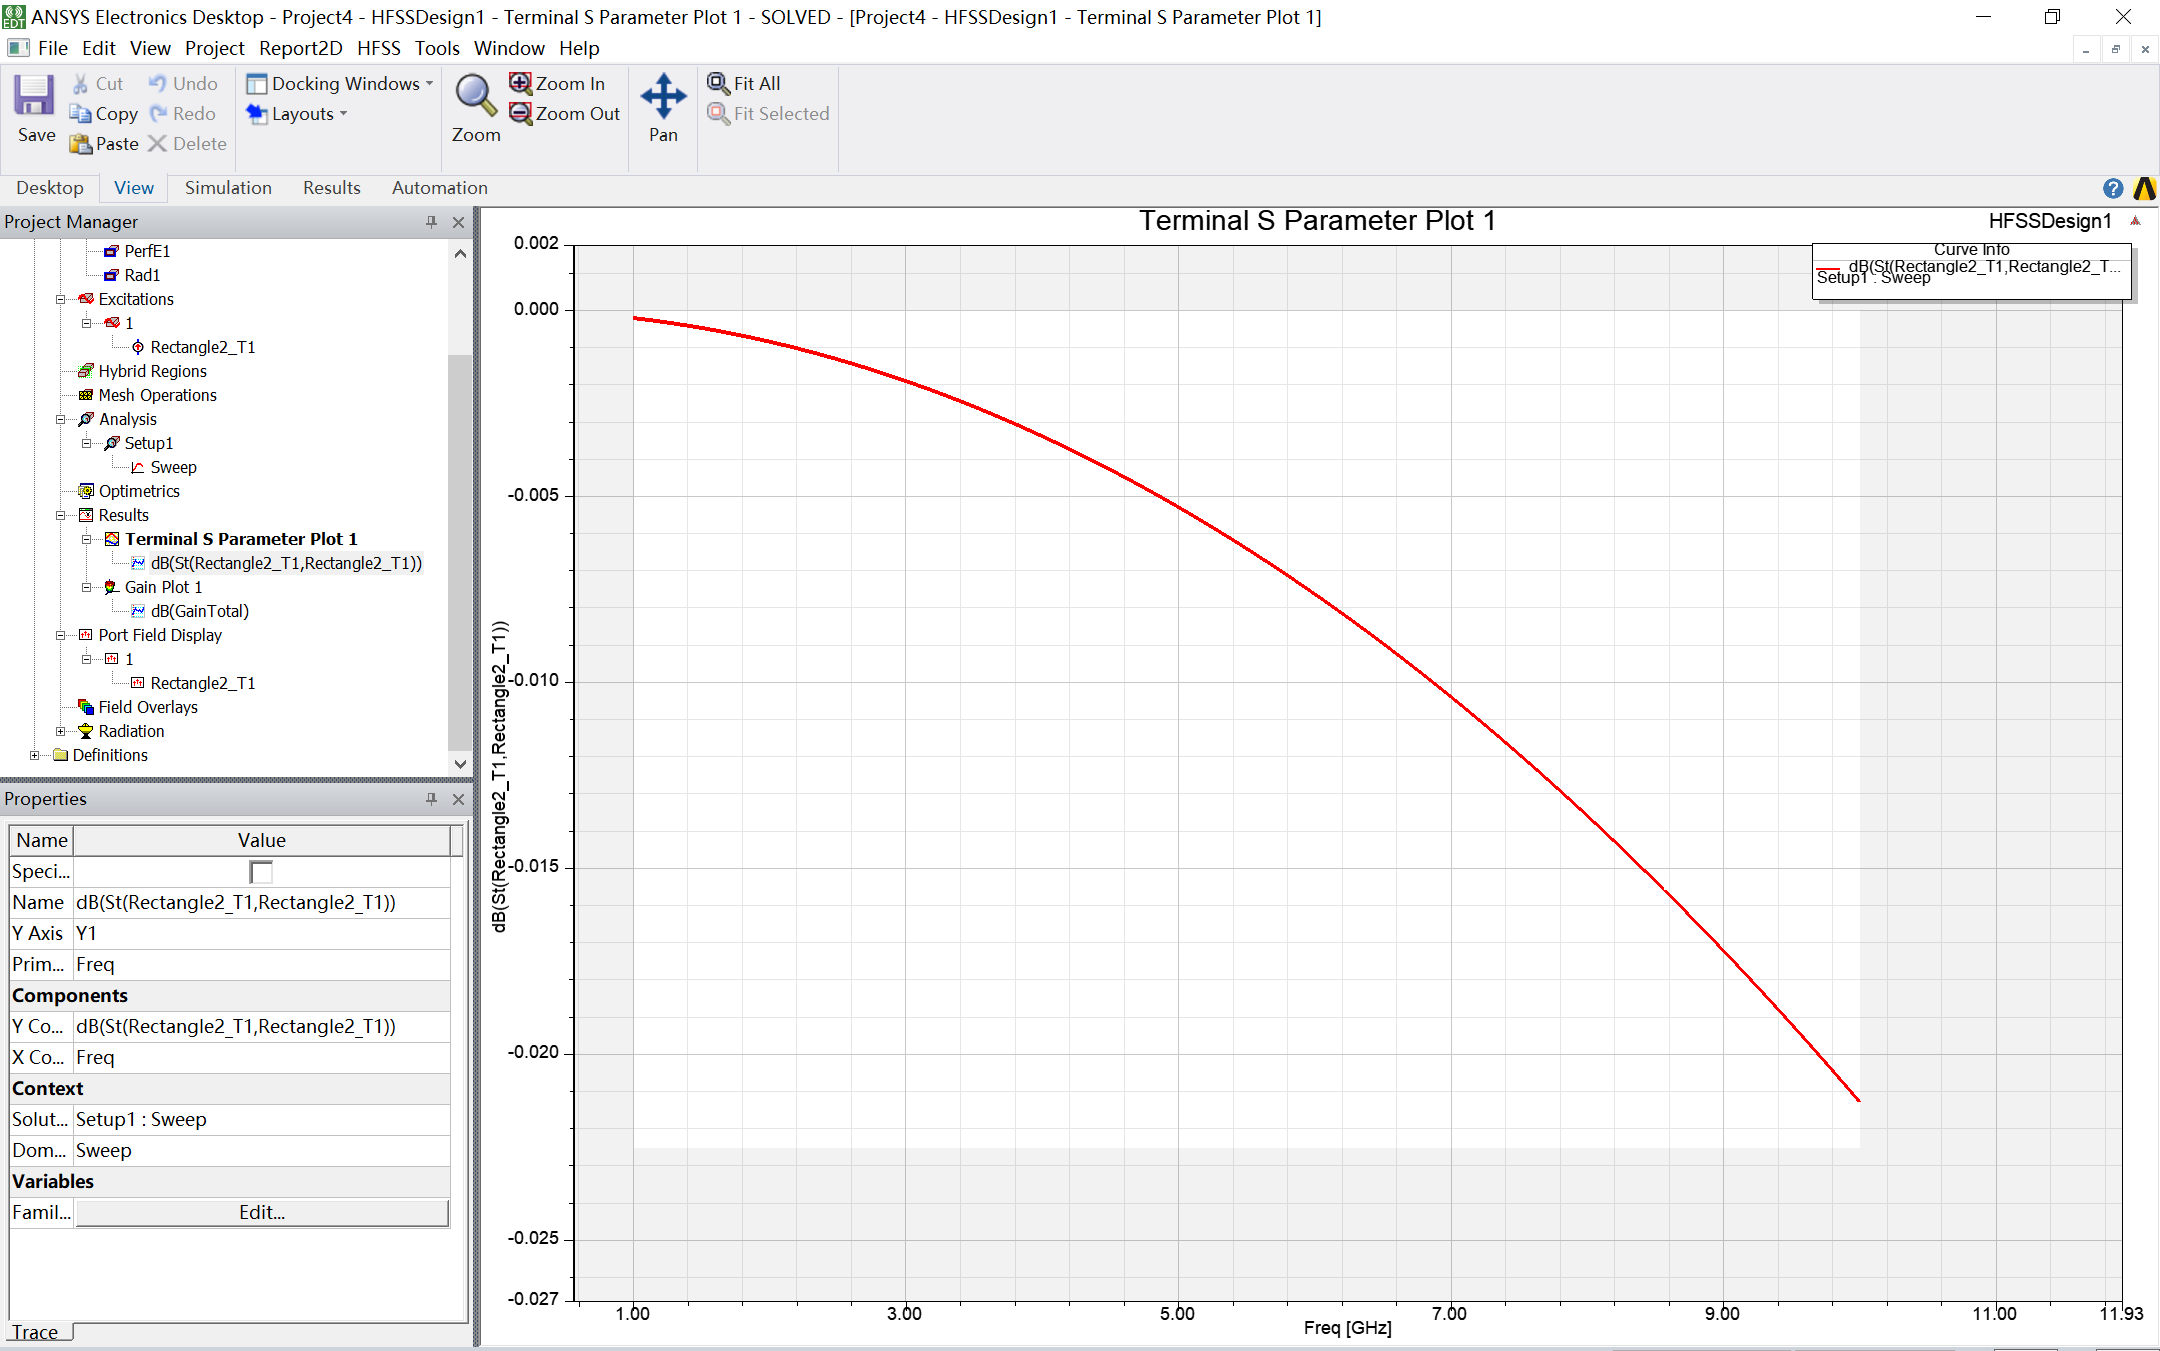Viewport: 2160px width, 1351px height.
Task: Collapse the Excitations tree node
Action: click(60, 299)
